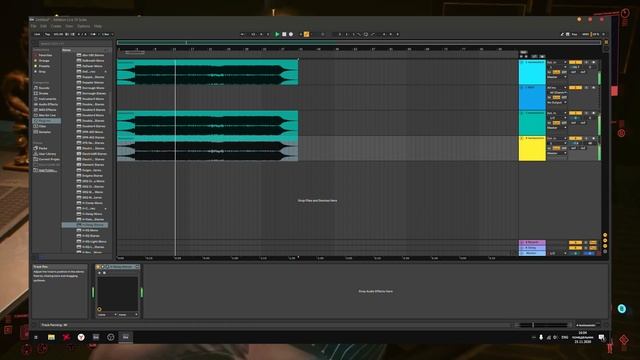Toggle the device activator in device view

pos(98,267)
